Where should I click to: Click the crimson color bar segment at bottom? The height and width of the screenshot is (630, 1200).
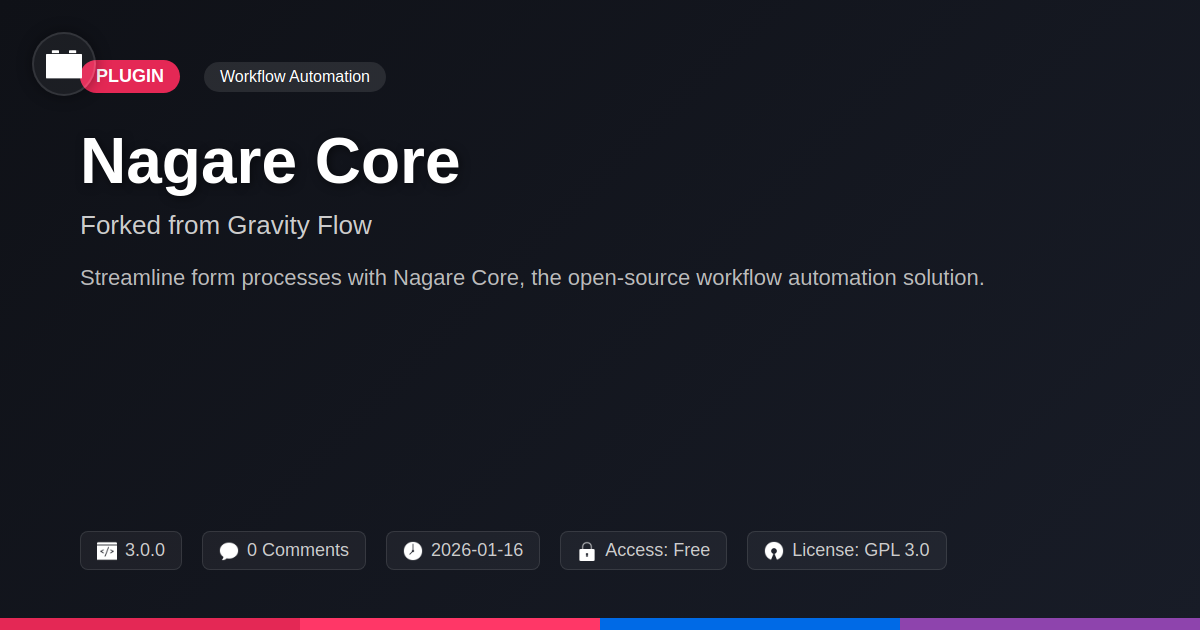tap(150, 624)
